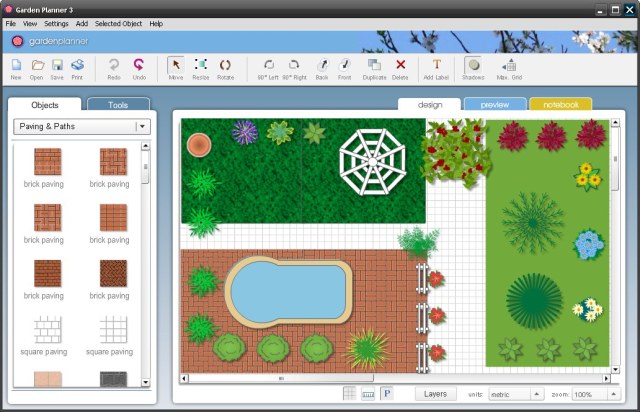Click the canvas scroll-left arrow
This screenshot has height=412, width=640.
pos(184,379)
